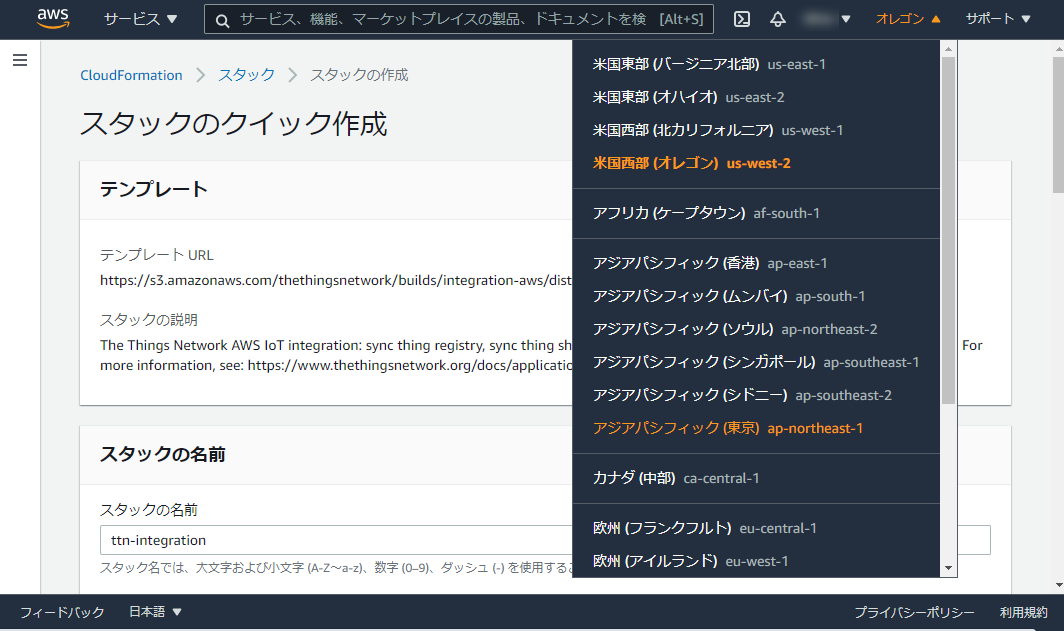
Task: Select region アジアパシフィック (香港) ap-east-1
Action: pyautogui.click(x=756, y=263)
